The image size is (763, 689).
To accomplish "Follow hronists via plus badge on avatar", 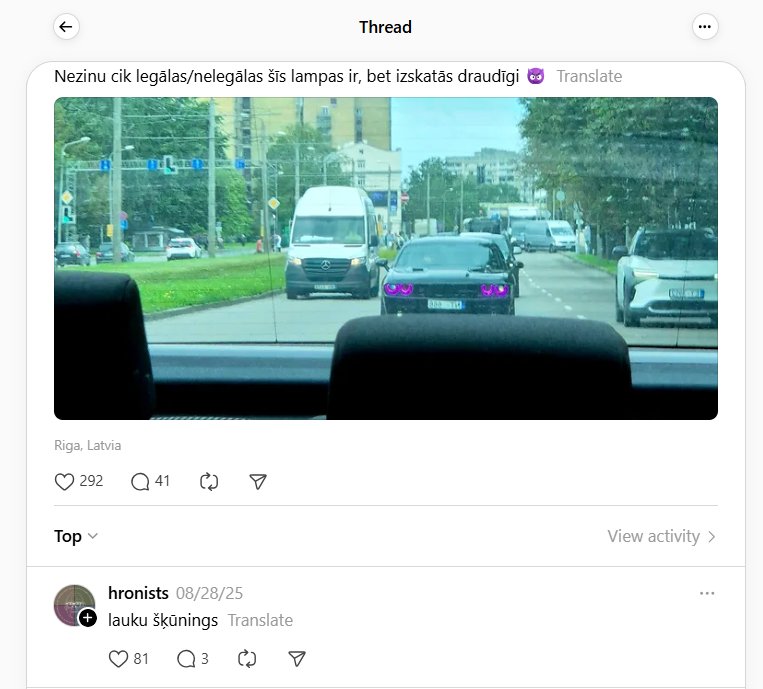I will pyautogui.click(x=88, y=618).
